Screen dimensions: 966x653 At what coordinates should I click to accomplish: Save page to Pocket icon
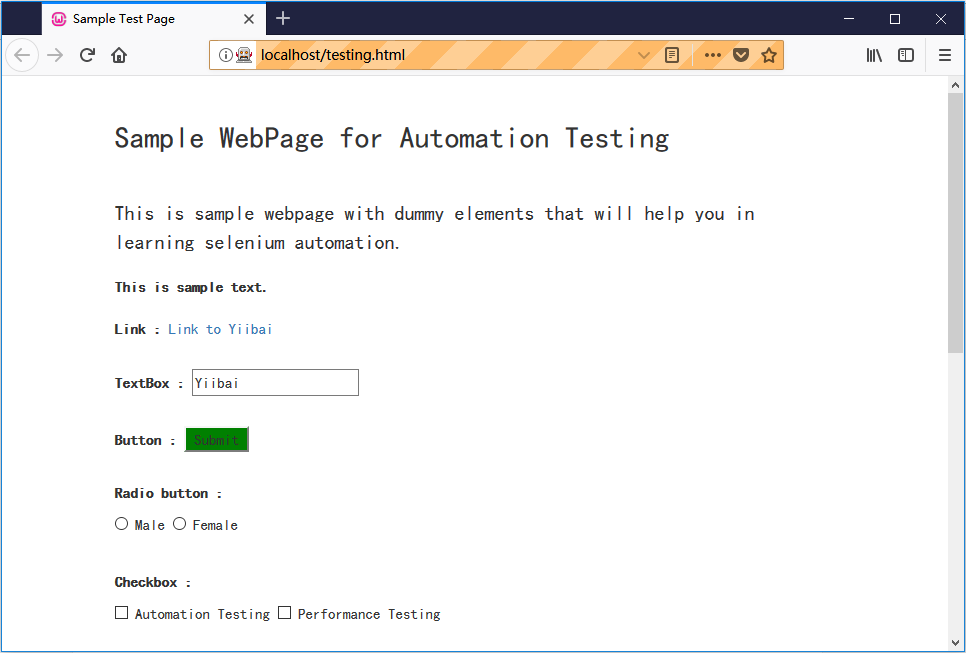(x=741, y=55)
